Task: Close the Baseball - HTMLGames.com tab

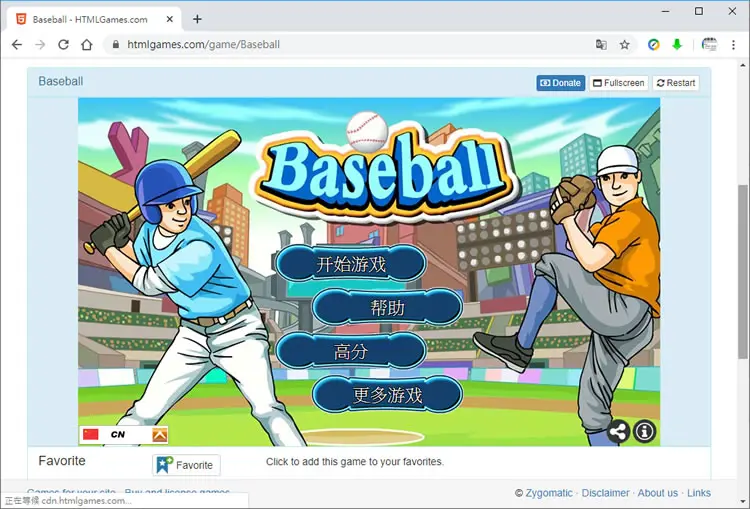Action: pos(170,19)
